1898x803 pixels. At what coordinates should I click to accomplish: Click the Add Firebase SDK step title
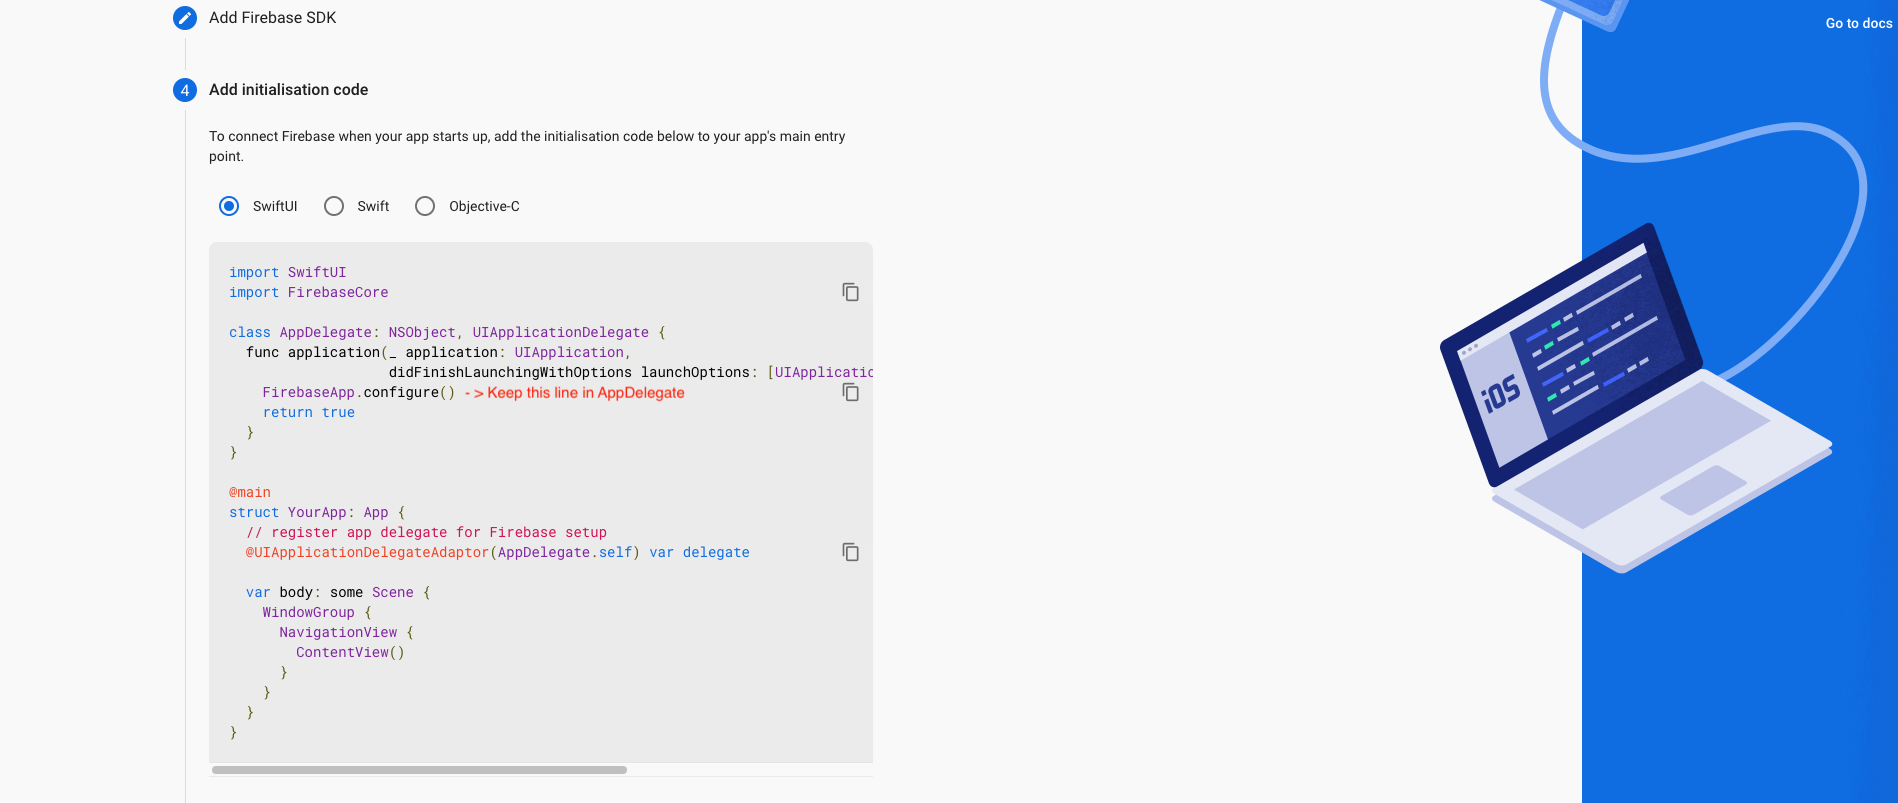(272, 18)
